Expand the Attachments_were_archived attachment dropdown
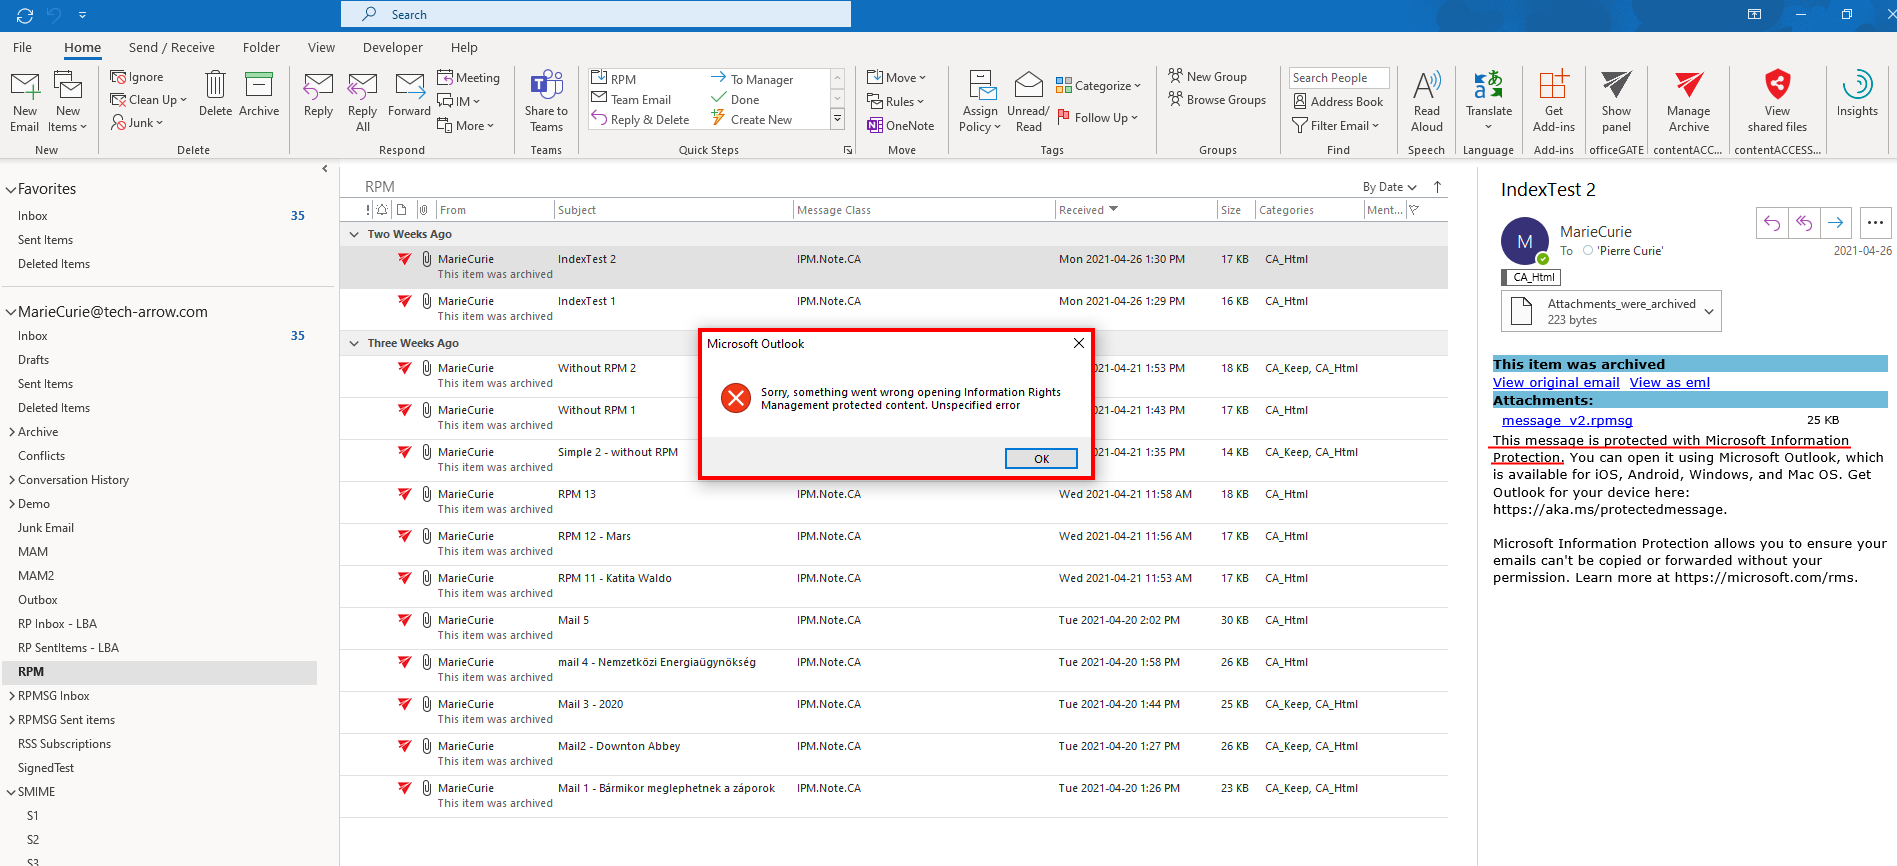The width and height of the screenshot is (1897, 866). point(1709,312)
